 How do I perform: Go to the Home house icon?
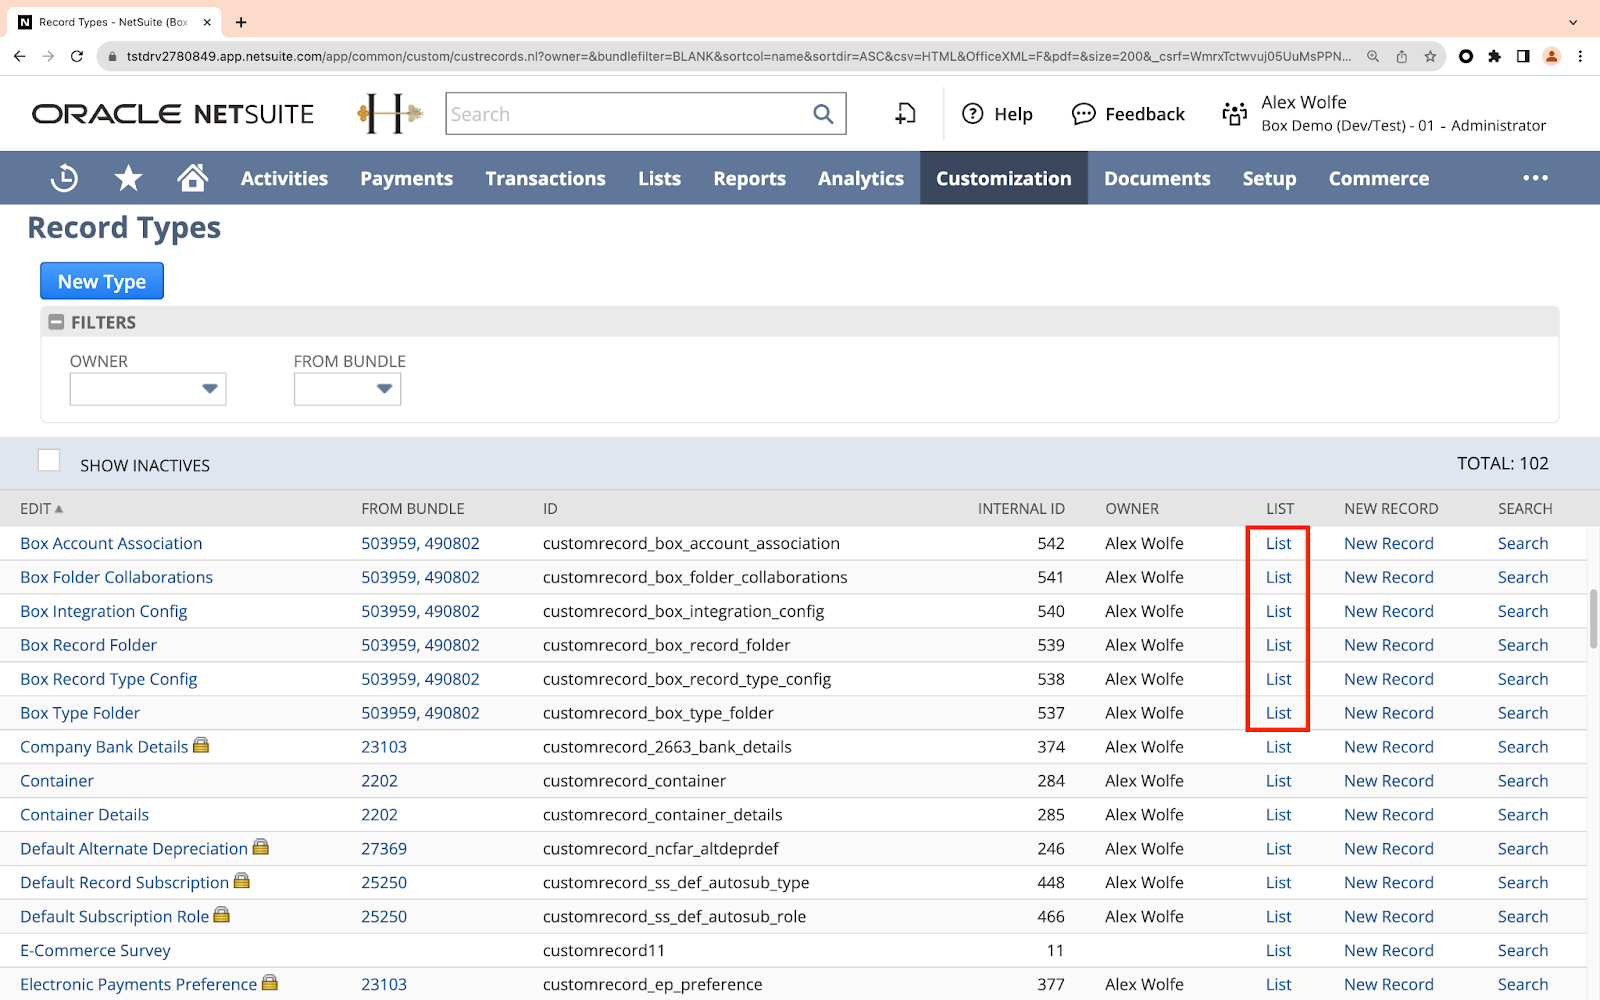pos(192,178)
